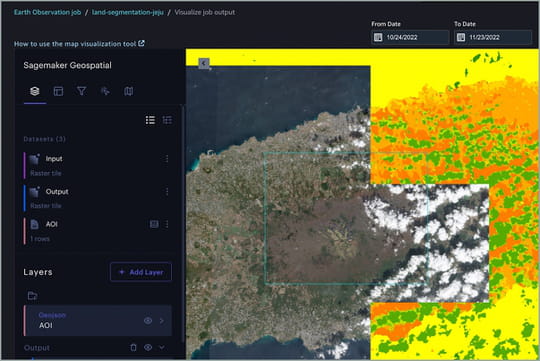
Task: Click the Add Layer button
Action: pyautogui.click(x=141, y=272)
